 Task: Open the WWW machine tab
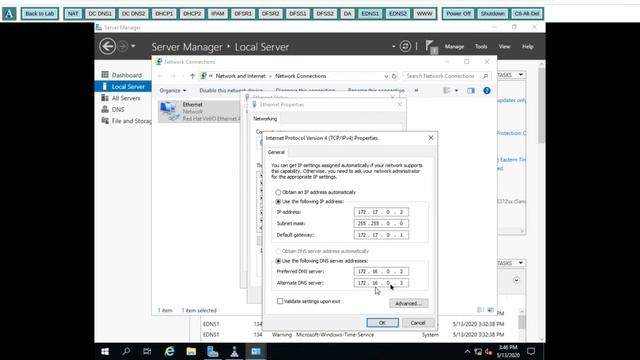[x=424, y=13]
